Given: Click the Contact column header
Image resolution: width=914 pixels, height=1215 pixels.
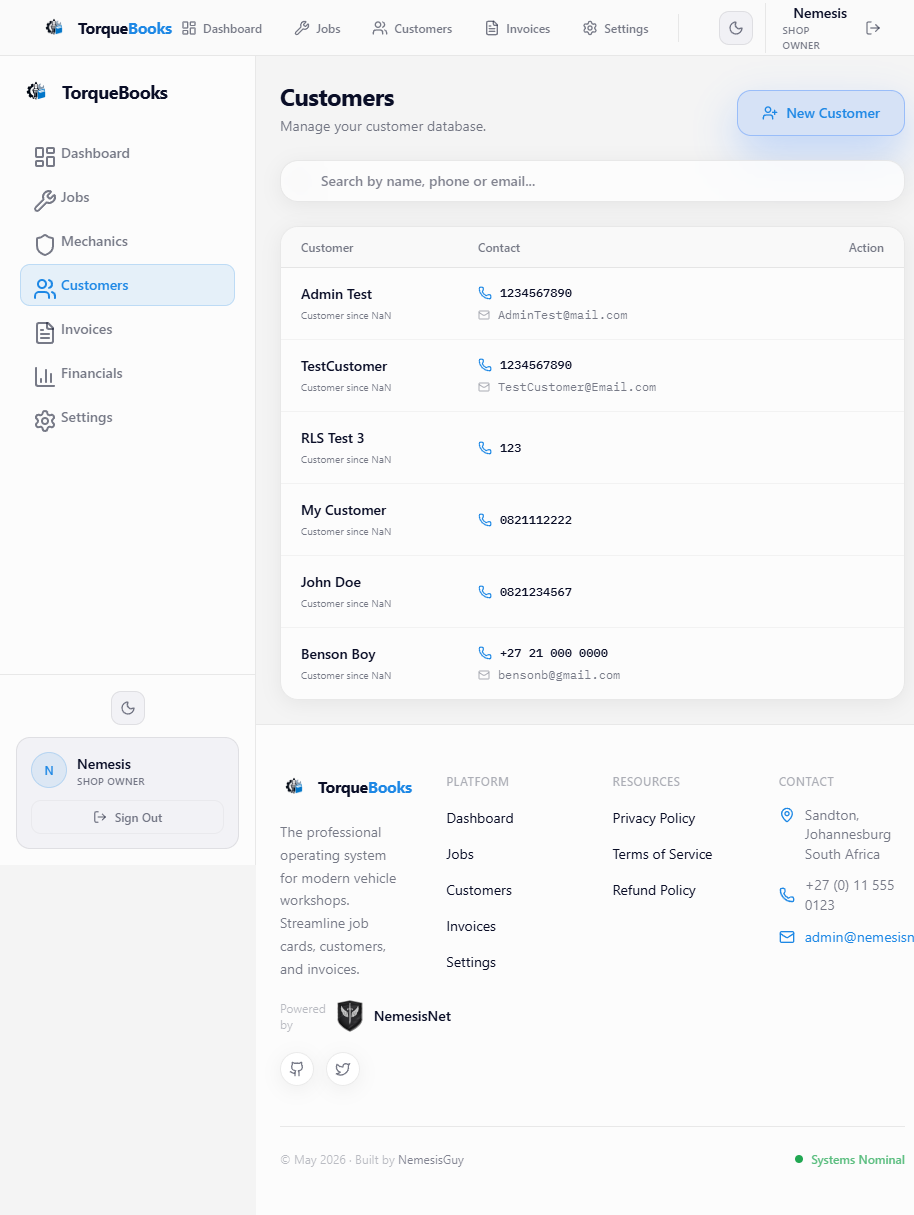Looking at the screenshot, I should coord(499,248).
